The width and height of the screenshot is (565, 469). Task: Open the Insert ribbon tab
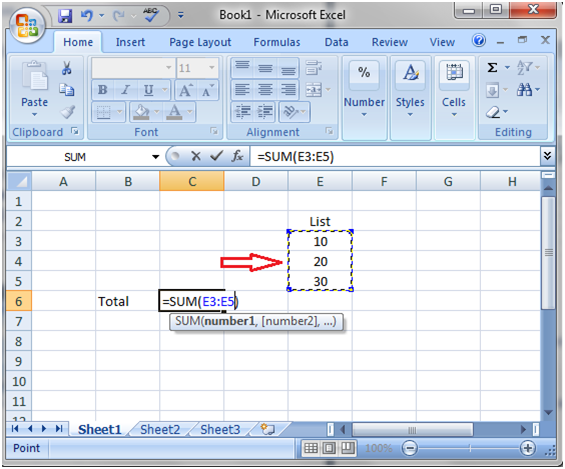tap(130, 42)
